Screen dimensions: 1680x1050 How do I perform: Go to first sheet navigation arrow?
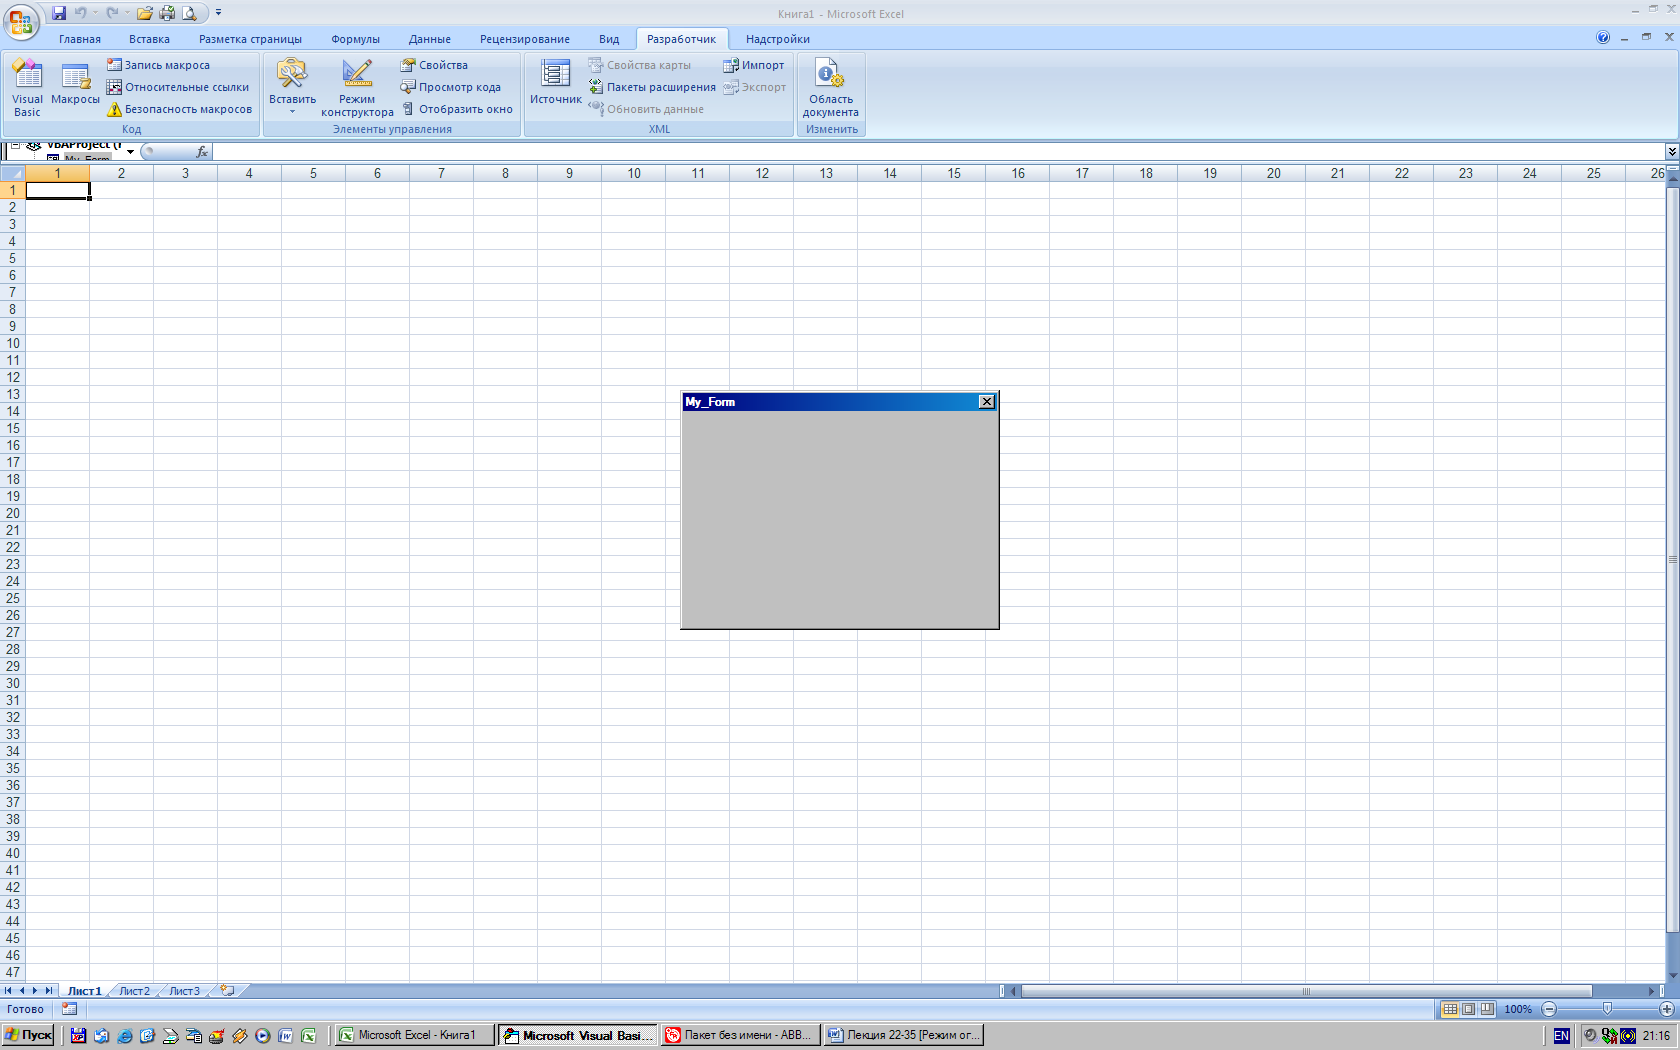click(8, 991)
